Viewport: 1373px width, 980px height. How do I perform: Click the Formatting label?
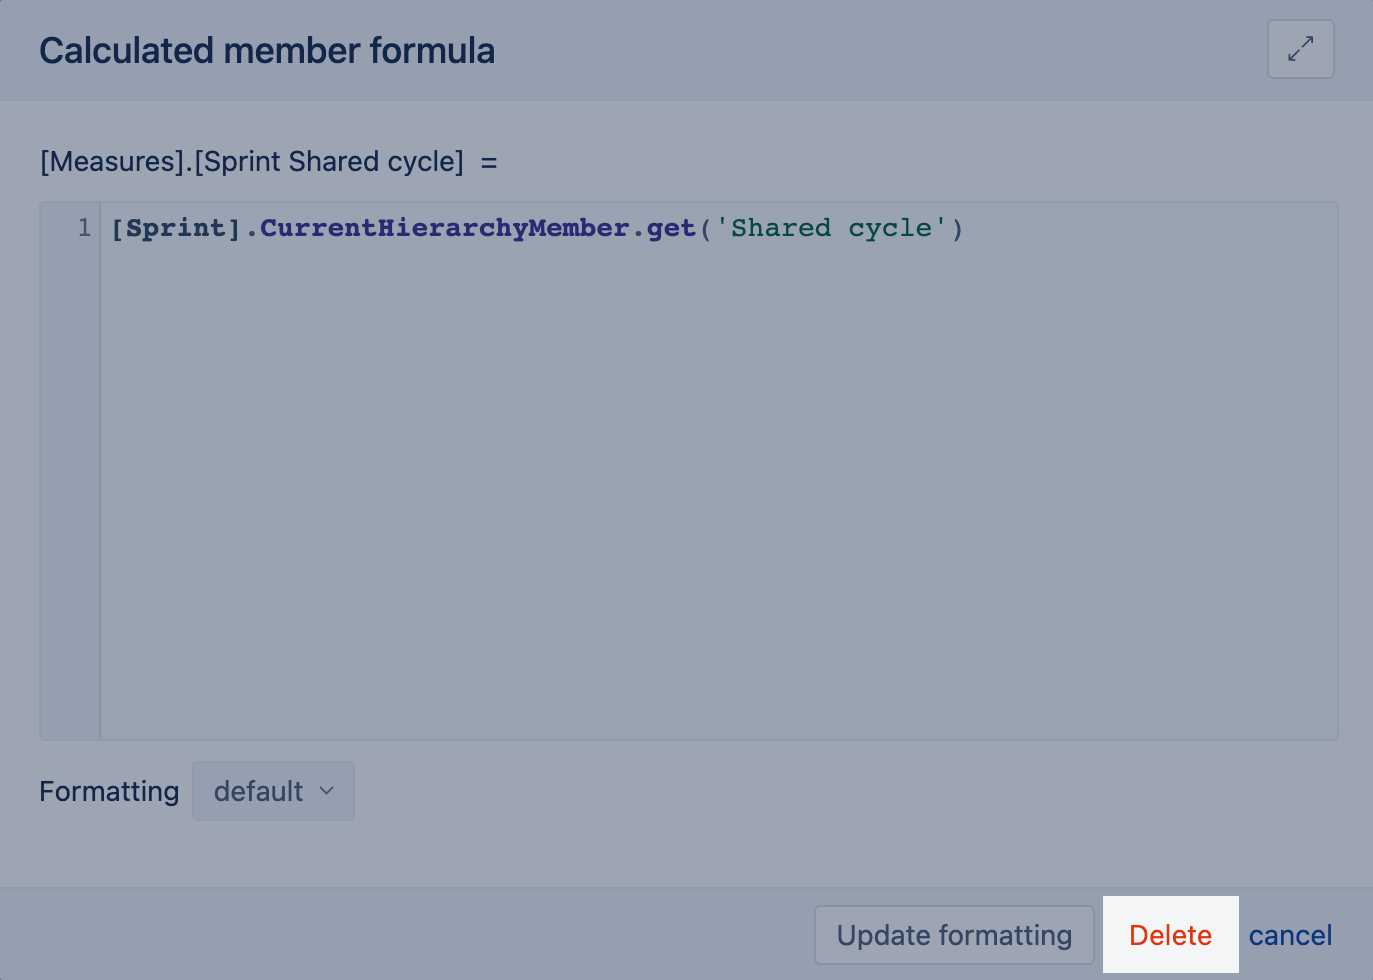[x=109, y=791]
